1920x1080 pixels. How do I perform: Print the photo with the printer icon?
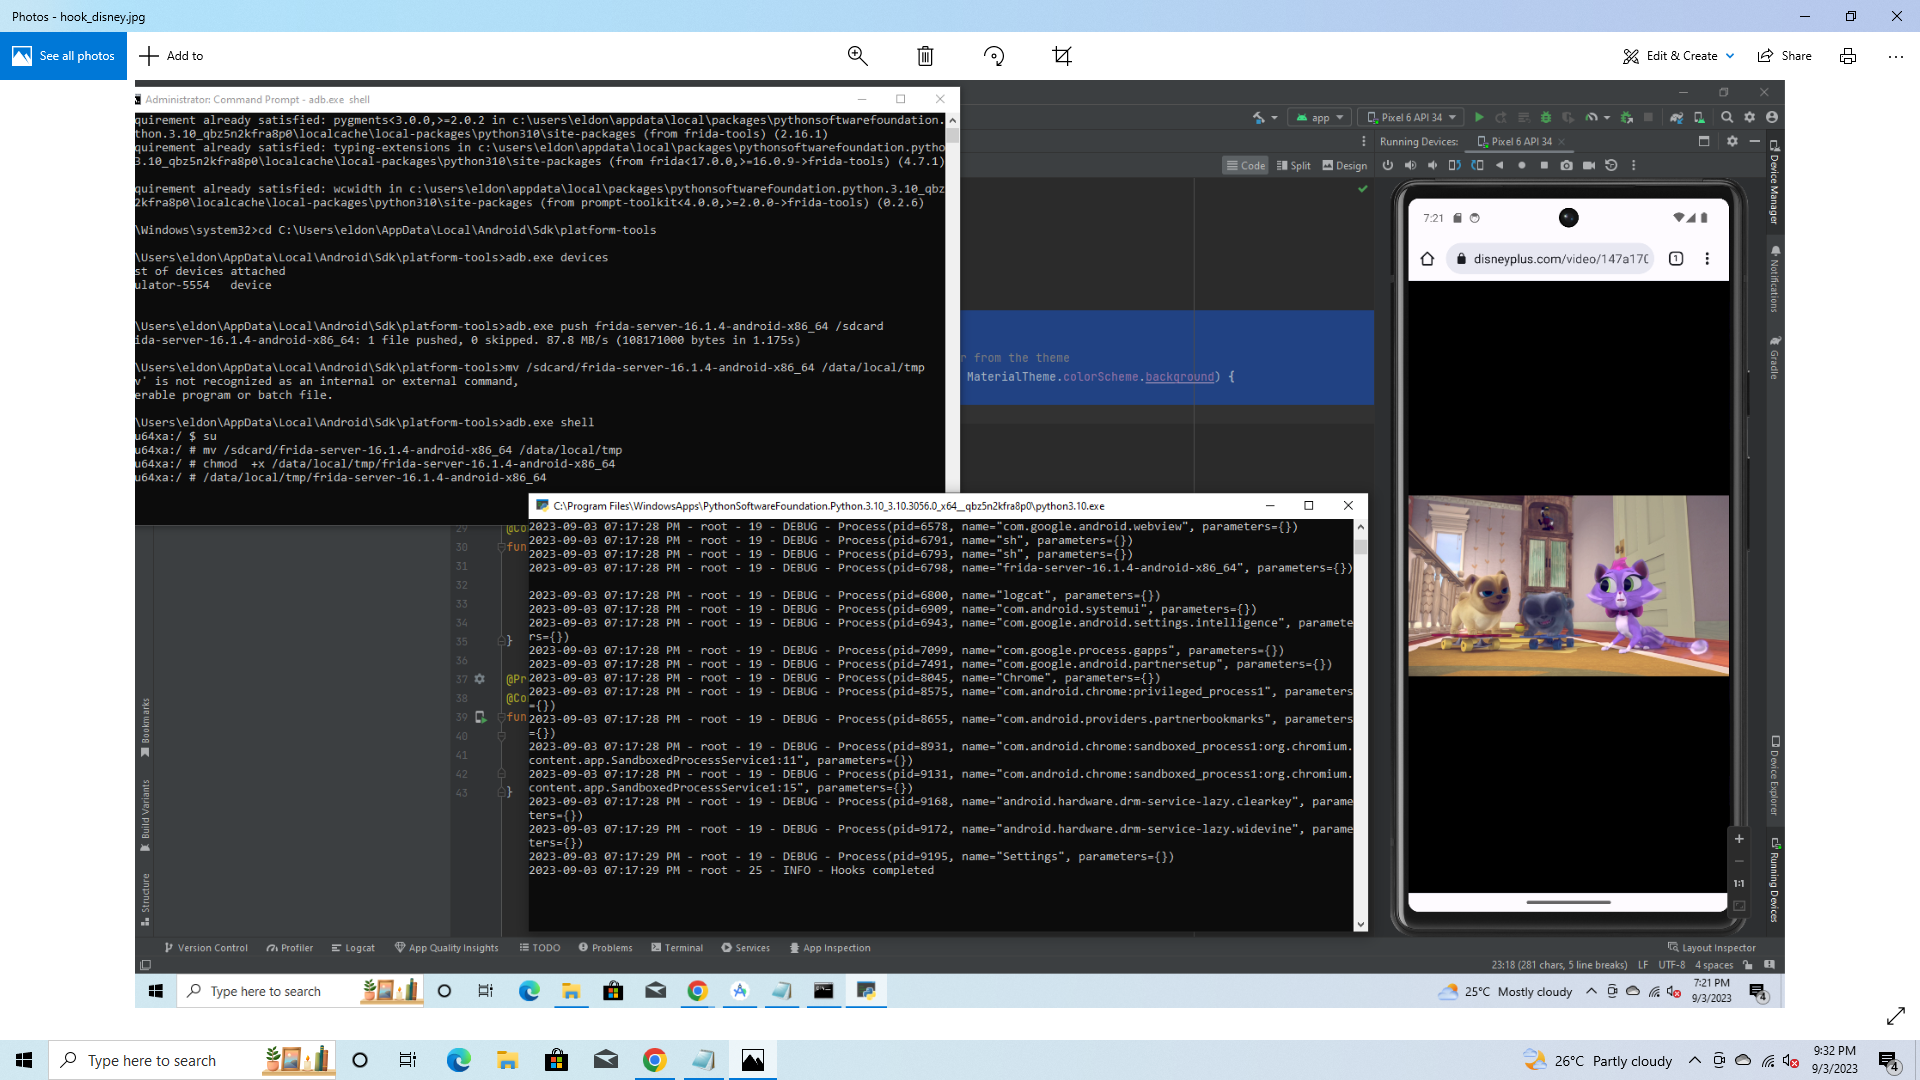[1848, 56]
